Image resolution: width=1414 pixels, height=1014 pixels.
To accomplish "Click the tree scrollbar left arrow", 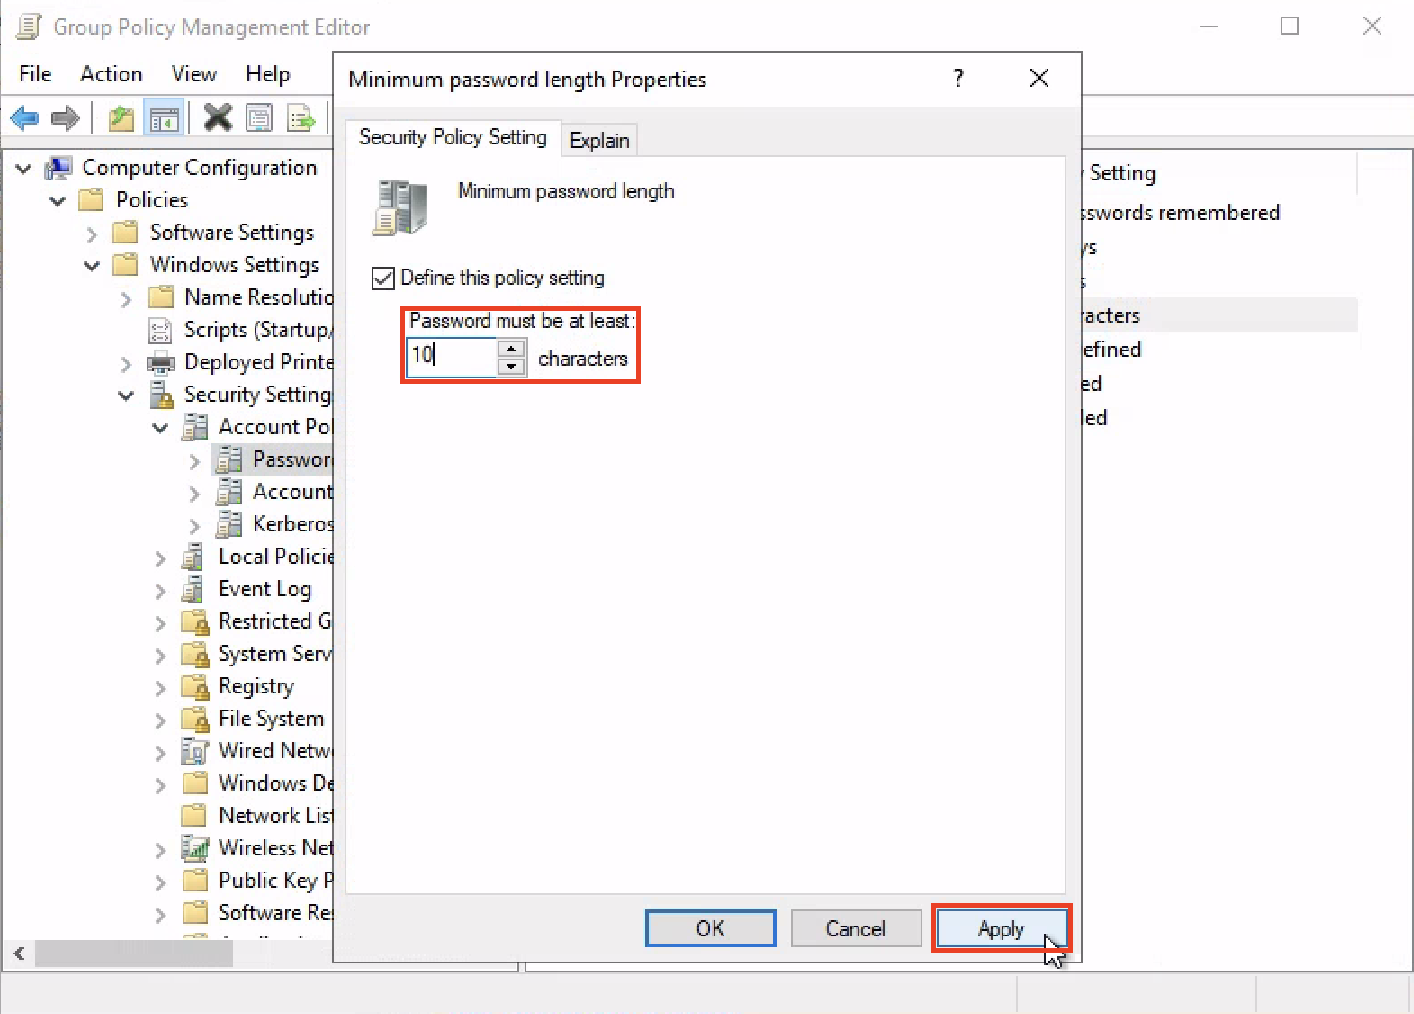I will click(18, 954).
